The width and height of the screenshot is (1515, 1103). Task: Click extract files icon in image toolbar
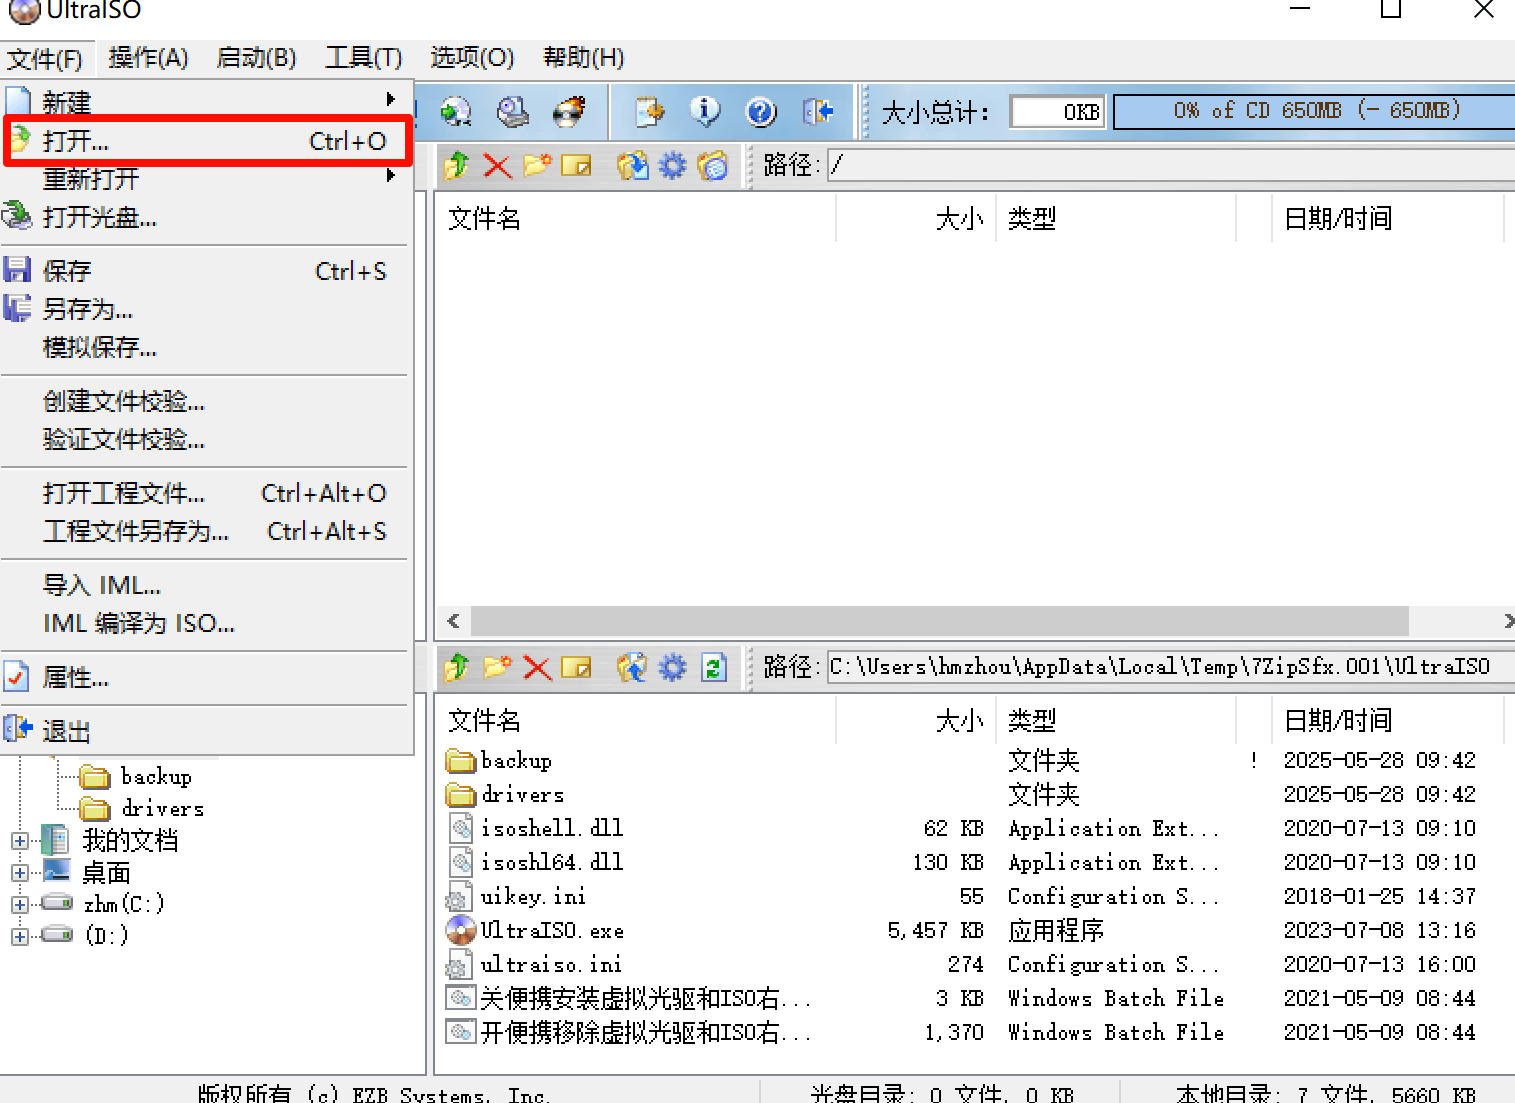tap(632, 165)
